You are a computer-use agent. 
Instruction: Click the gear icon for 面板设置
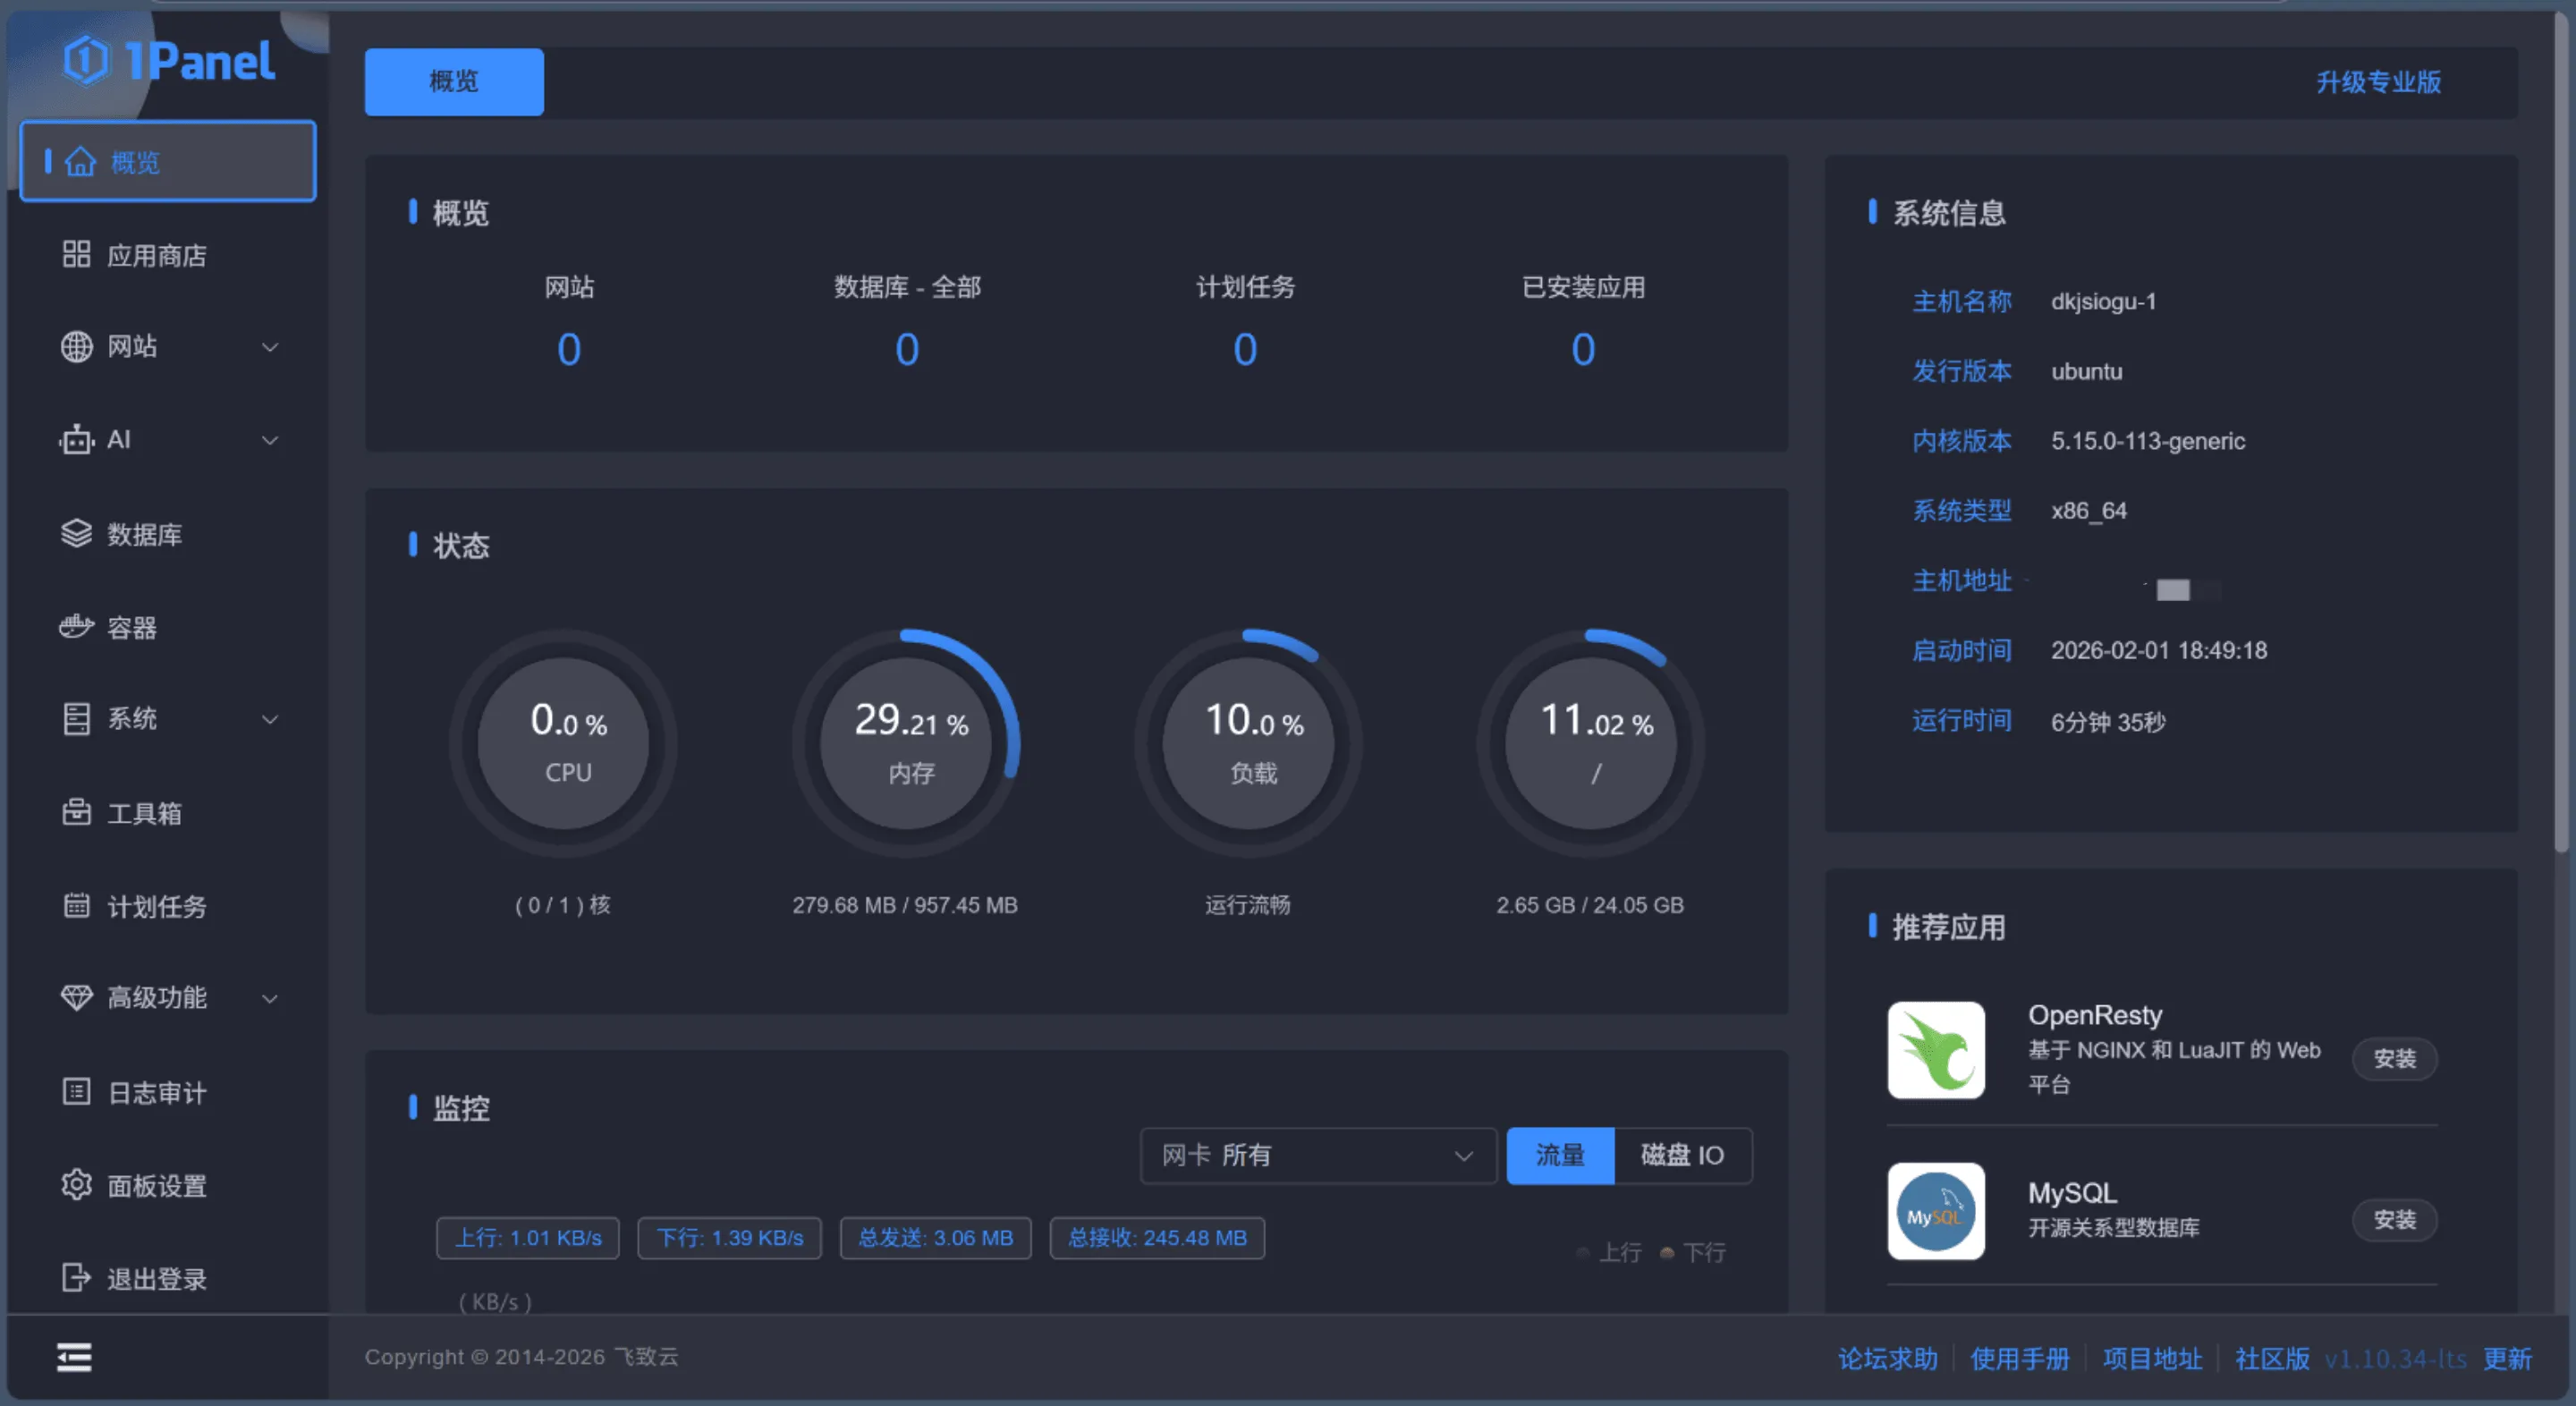76,1185
